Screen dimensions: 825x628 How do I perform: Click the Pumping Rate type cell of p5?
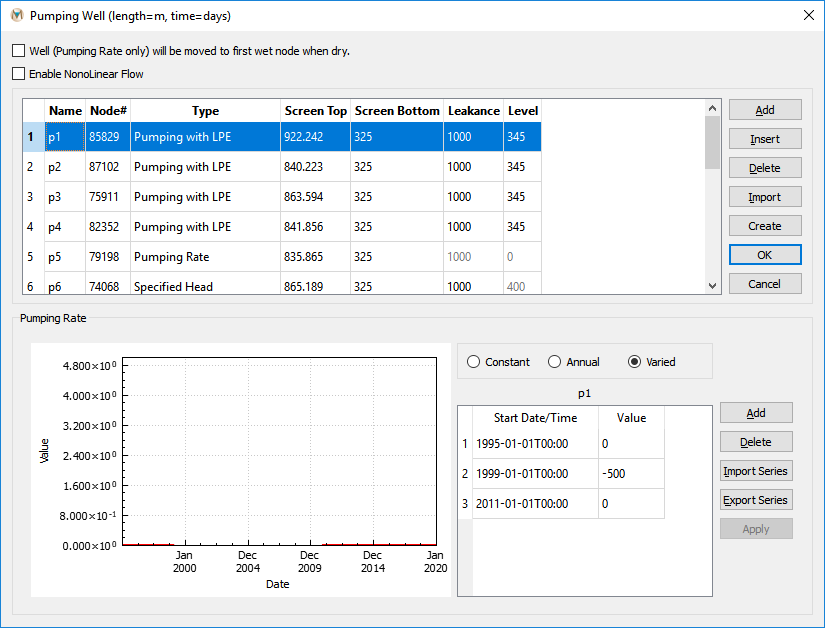(205, 257)
